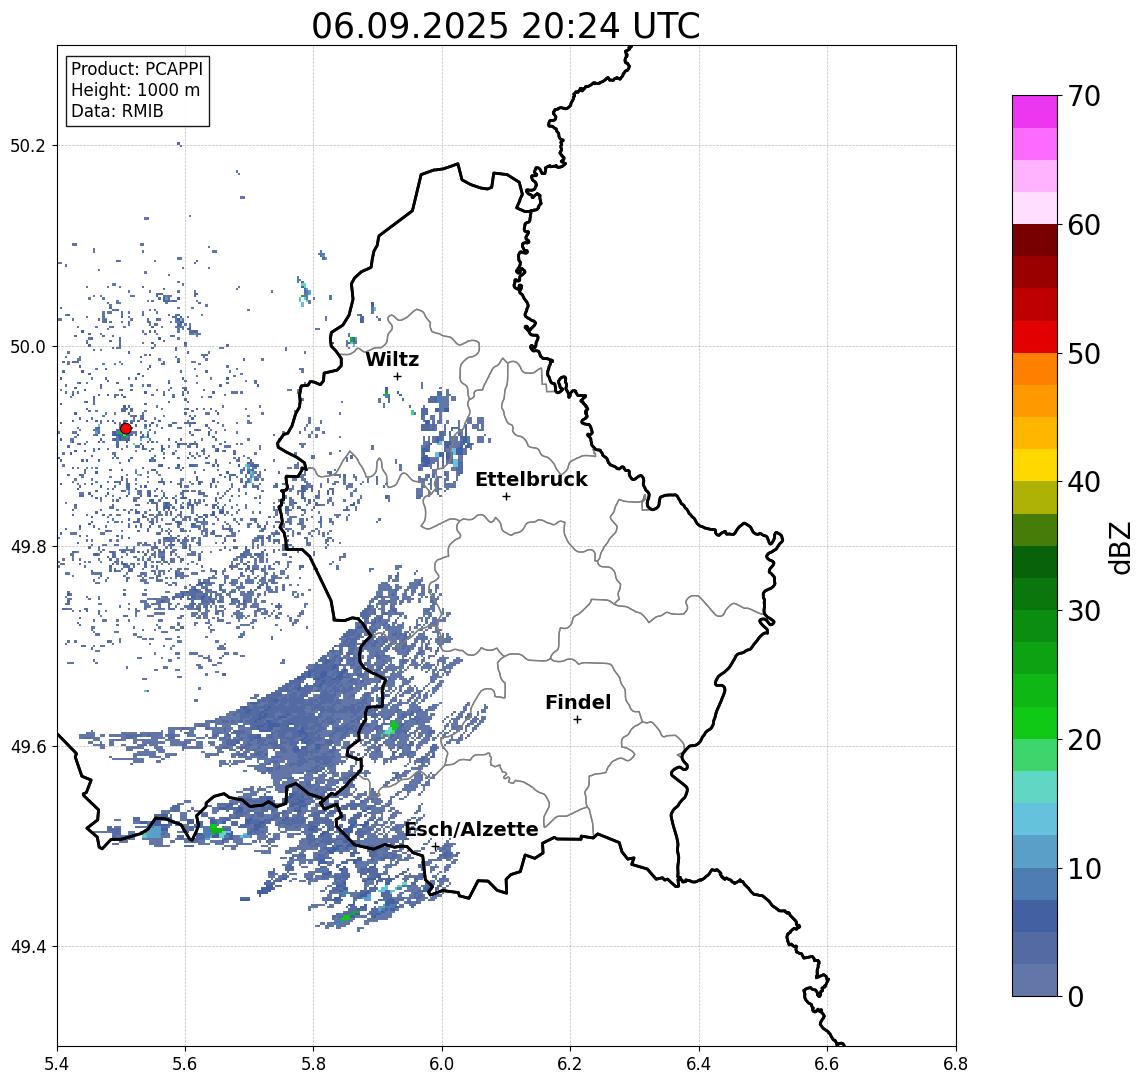Click the bright green swatch just above 20
This screenshot has height=1084, width=1145.
[1035, 722]
